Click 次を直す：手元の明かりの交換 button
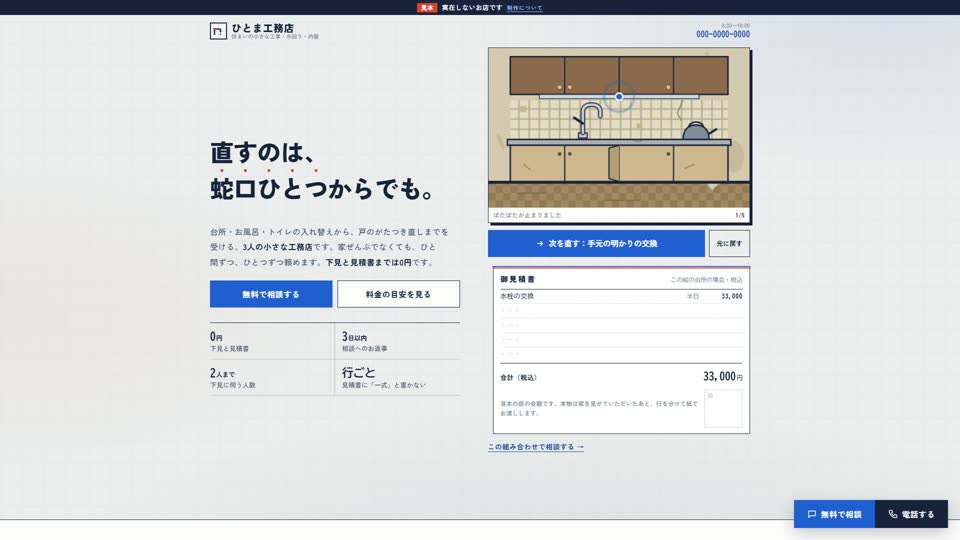The height and width of the screenshot is (540, 960). [596, 243]
